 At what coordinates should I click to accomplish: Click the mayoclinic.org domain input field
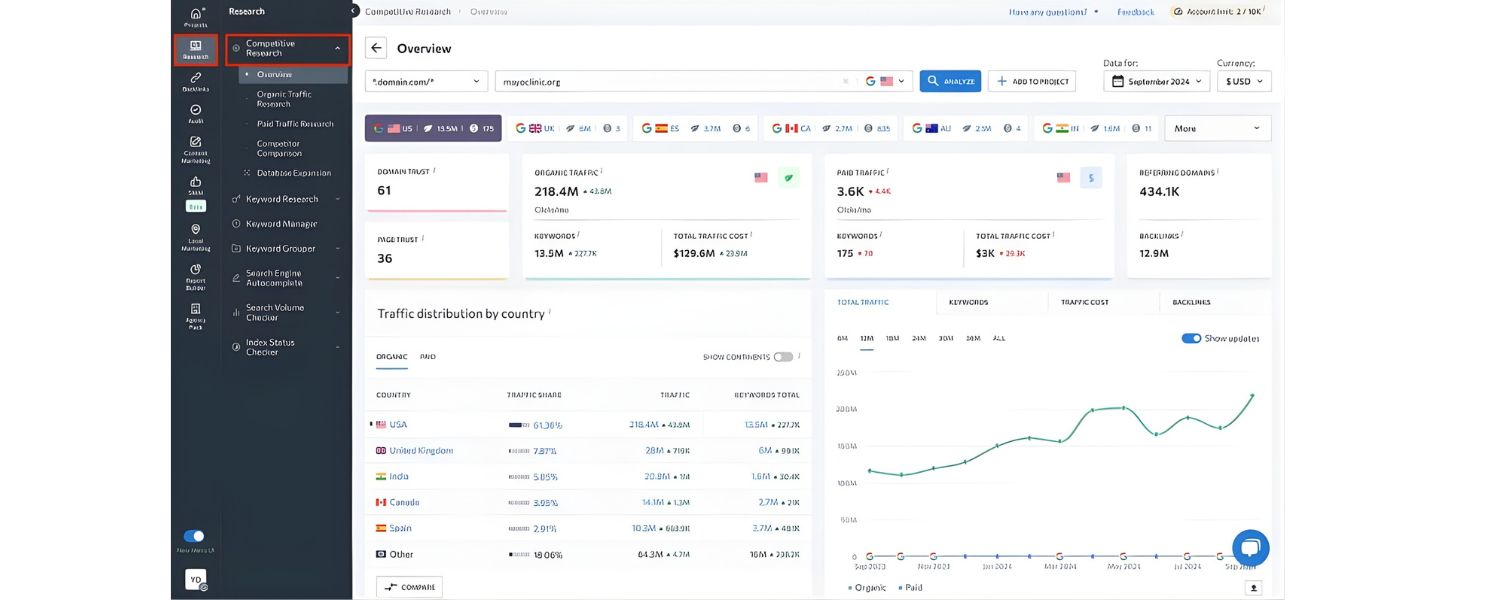pos(650,81)
